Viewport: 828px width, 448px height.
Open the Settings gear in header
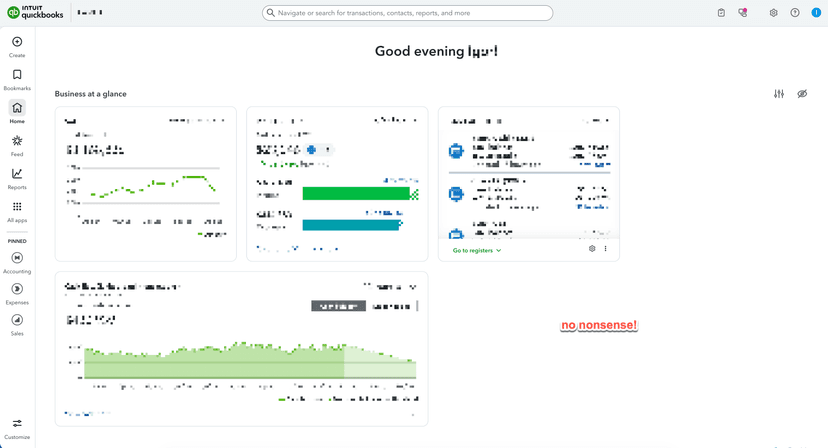coord(773,13)
